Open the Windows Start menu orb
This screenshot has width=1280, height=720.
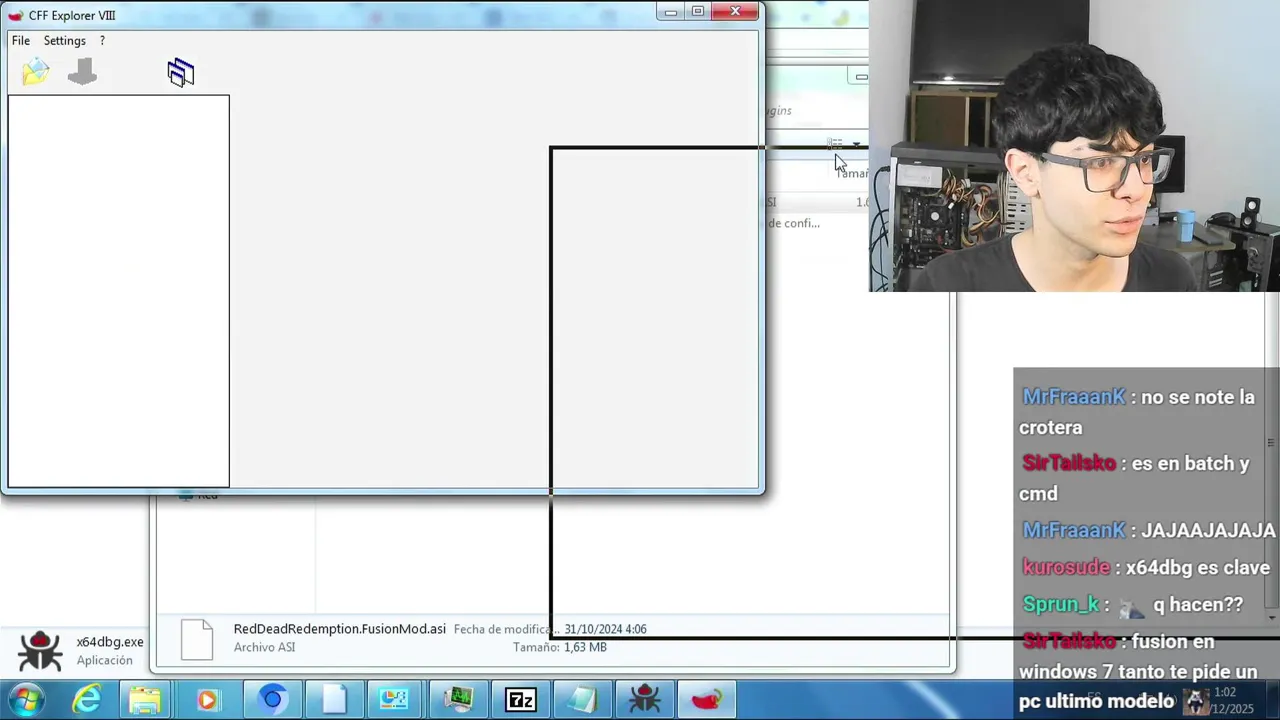(26, 700)
